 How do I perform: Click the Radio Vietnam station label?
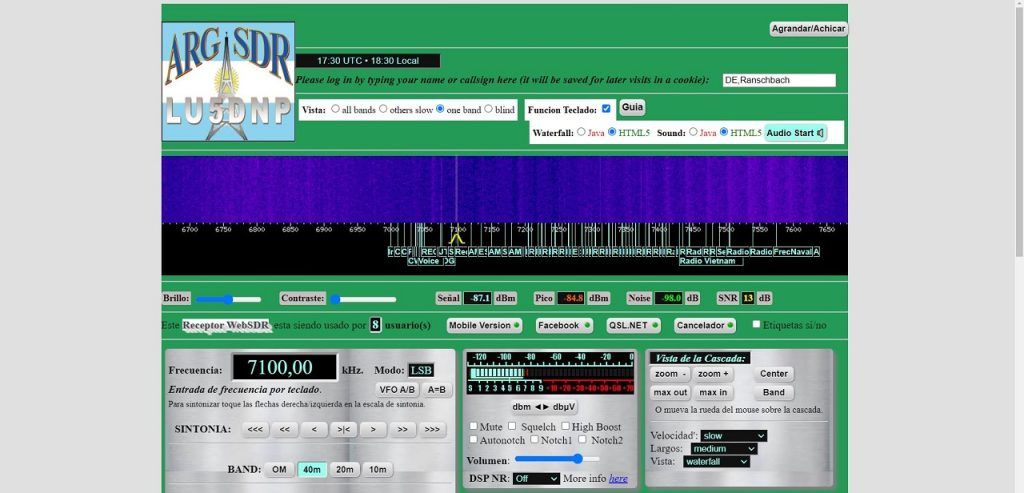(x=711, y=261)
